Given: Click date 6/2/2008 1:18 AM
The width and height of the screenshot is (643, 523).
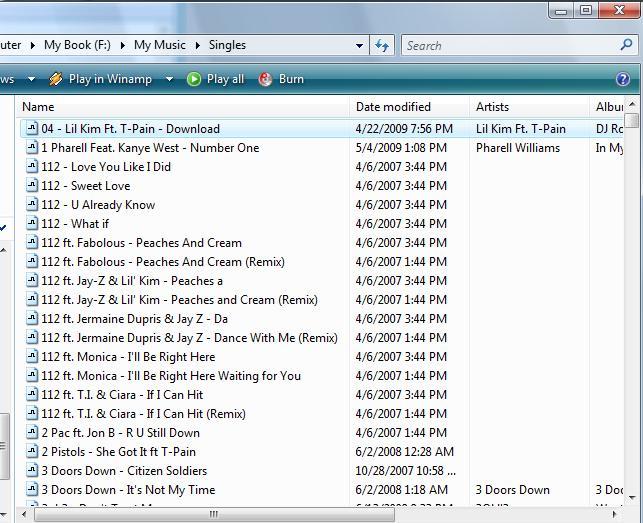Looking at the screenshot, I should (x=401, y=489).
